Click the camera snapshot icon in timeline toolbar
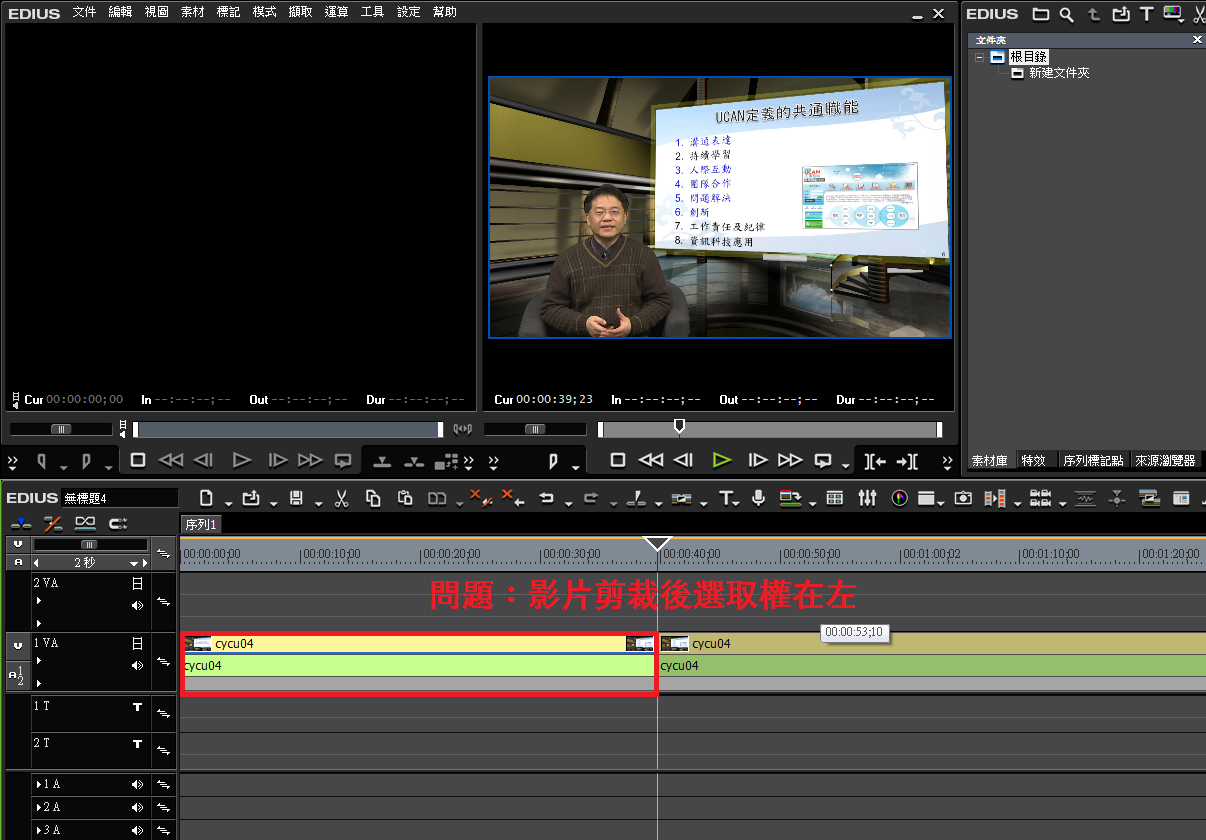This screenshot has height=840, width=1206. coord(963,498)
